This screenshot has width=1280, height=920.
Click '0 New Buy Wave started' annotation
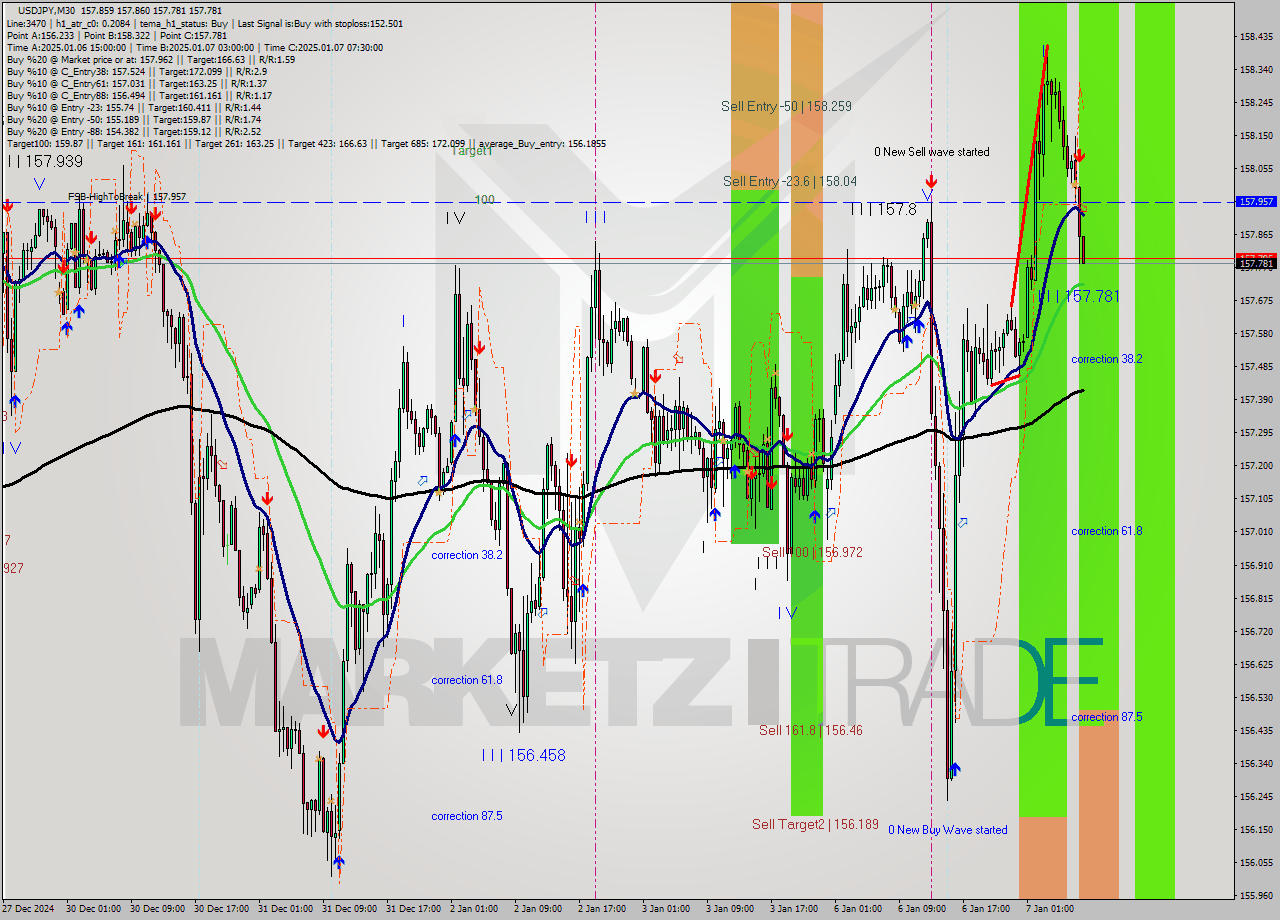[948, 830]
